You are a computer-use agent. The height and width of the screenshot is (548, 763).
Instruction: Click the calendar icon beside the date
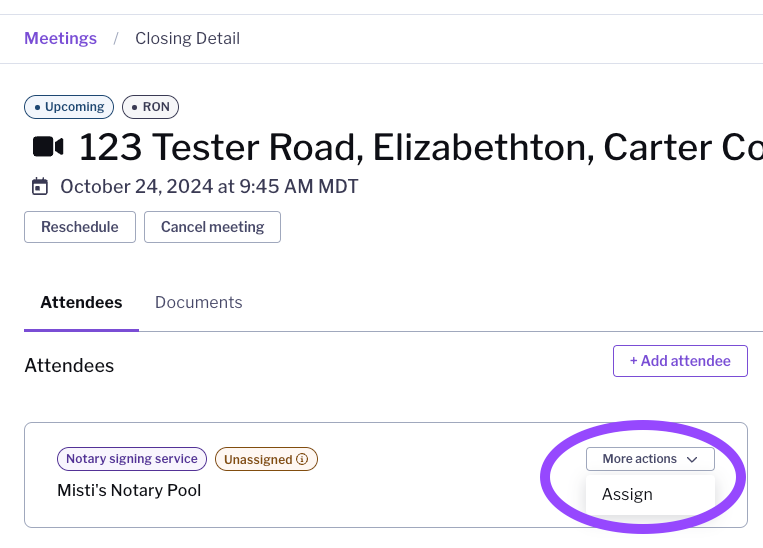tap(40, 186)
